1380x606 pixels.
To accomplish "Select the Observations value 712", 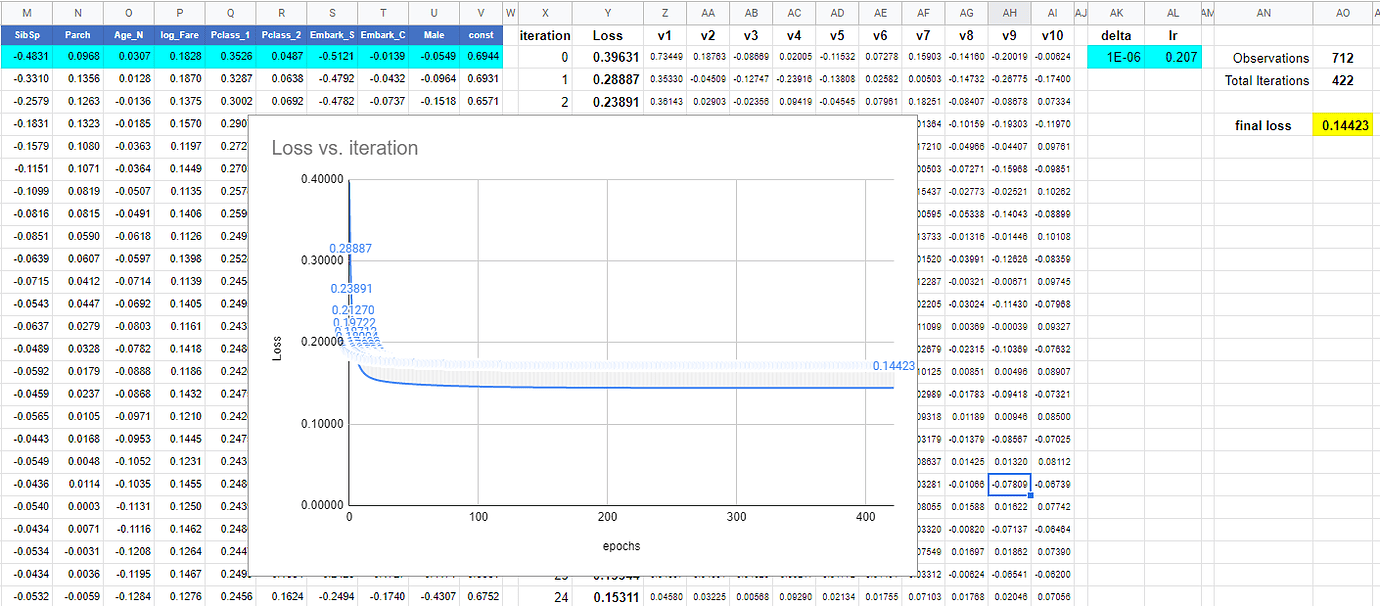I will coord(1343,58).
